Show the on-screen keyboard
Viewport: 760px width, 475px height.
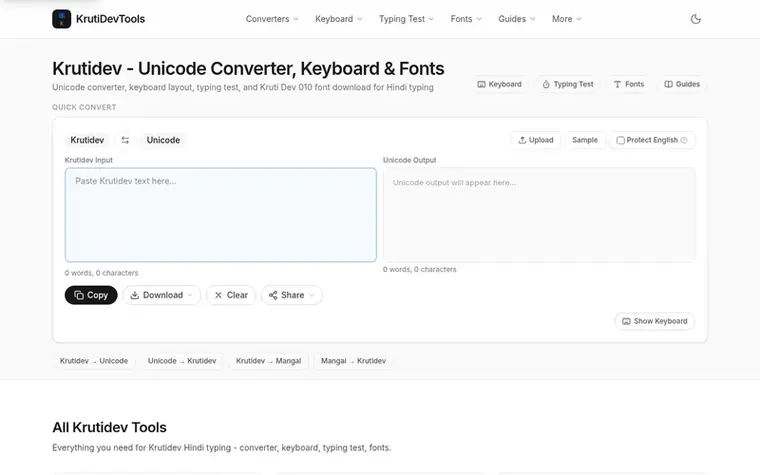[654, 321]
